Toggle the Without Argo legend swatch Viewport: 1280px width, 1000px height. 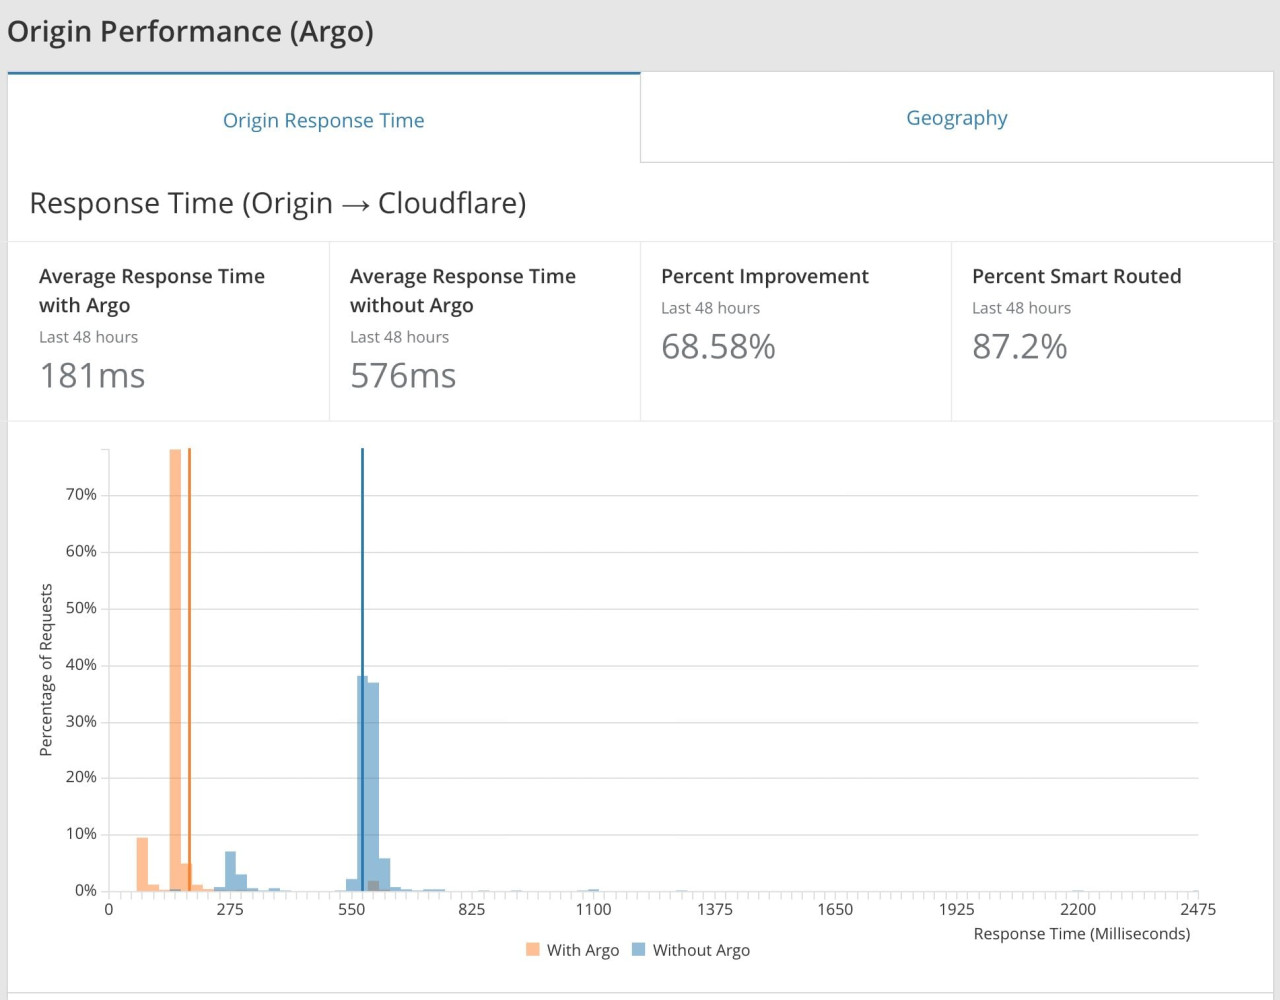(x=639, y=950)
